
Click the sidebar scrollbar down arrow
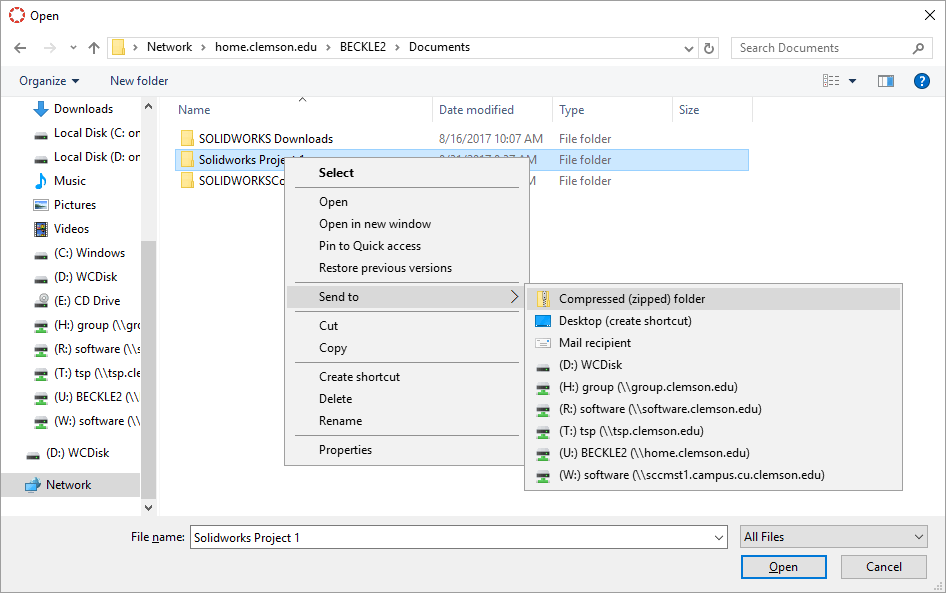148,508
